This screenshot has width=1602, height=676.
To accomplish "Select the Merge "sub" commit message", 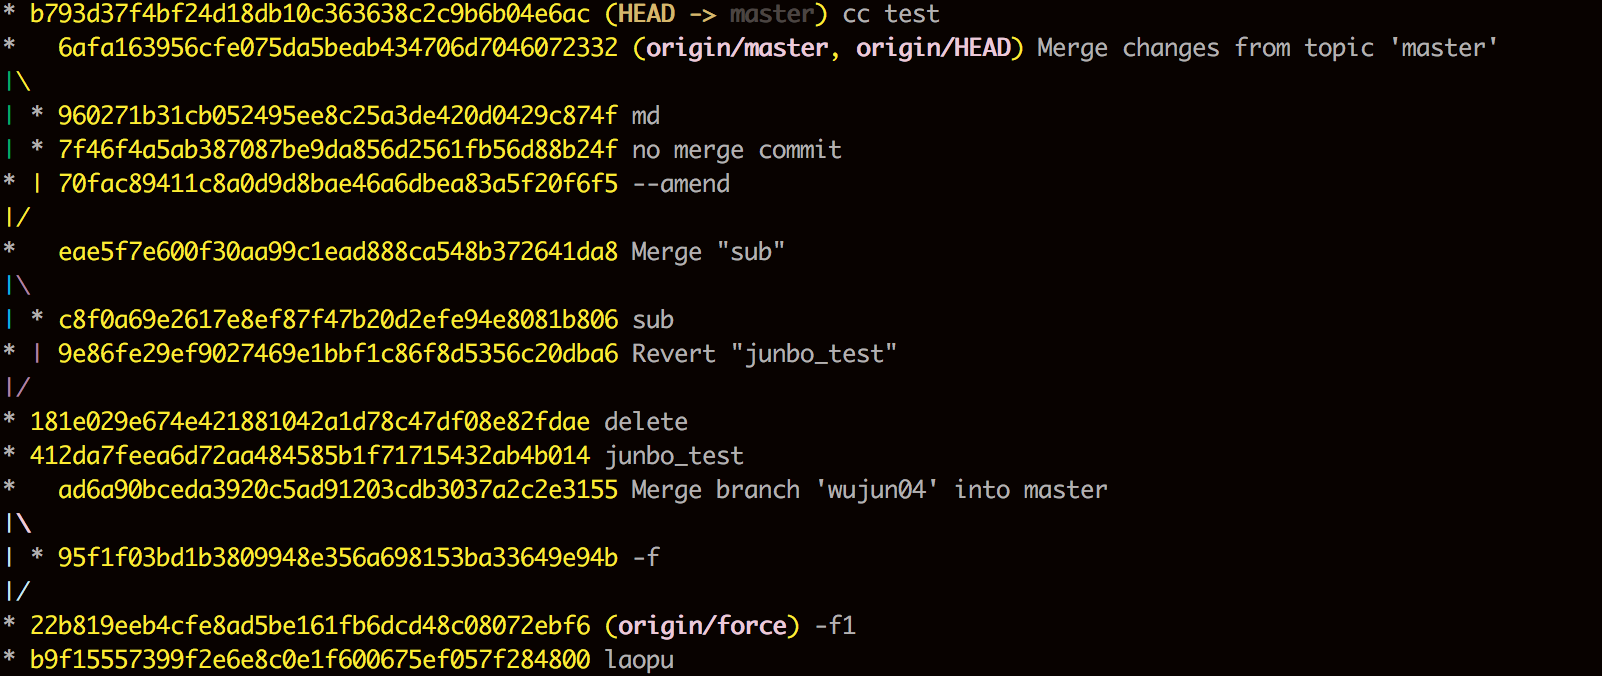I will [x=708, y=252].
